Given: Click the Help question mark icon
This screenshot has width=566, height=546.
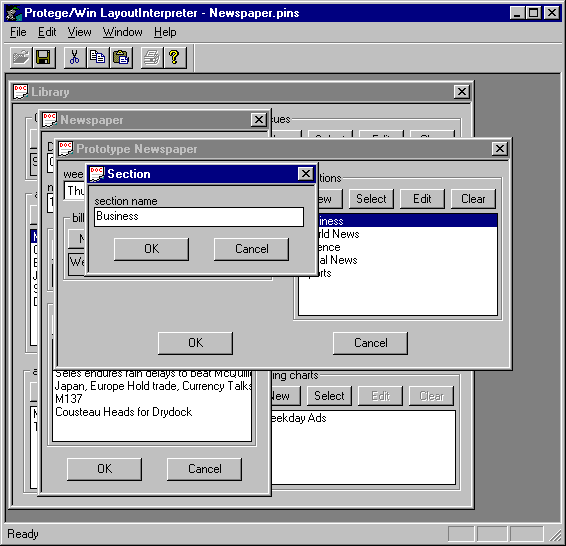Looking at the screenshot, I should [x=175, y=57].
